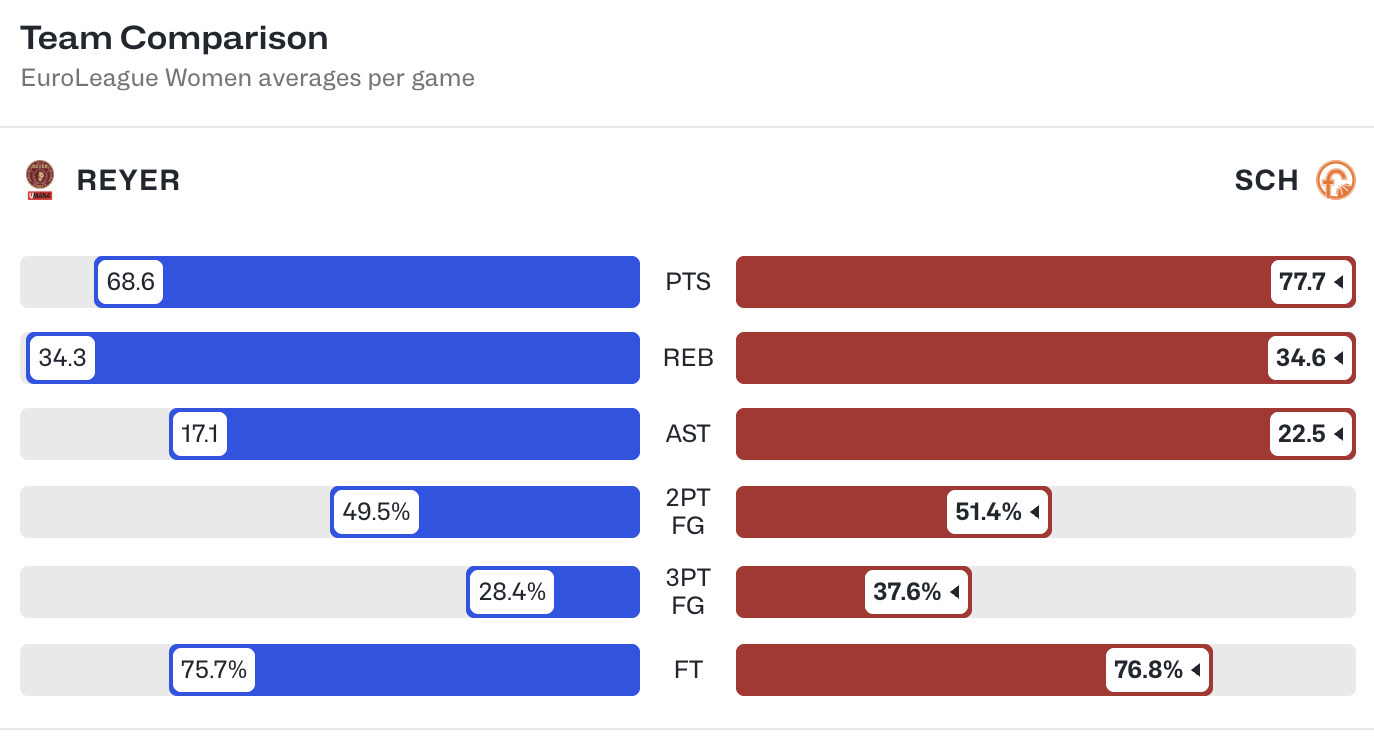
Task: Click the arrow marker beside 76.8%
Action: tap(1195, 670)
